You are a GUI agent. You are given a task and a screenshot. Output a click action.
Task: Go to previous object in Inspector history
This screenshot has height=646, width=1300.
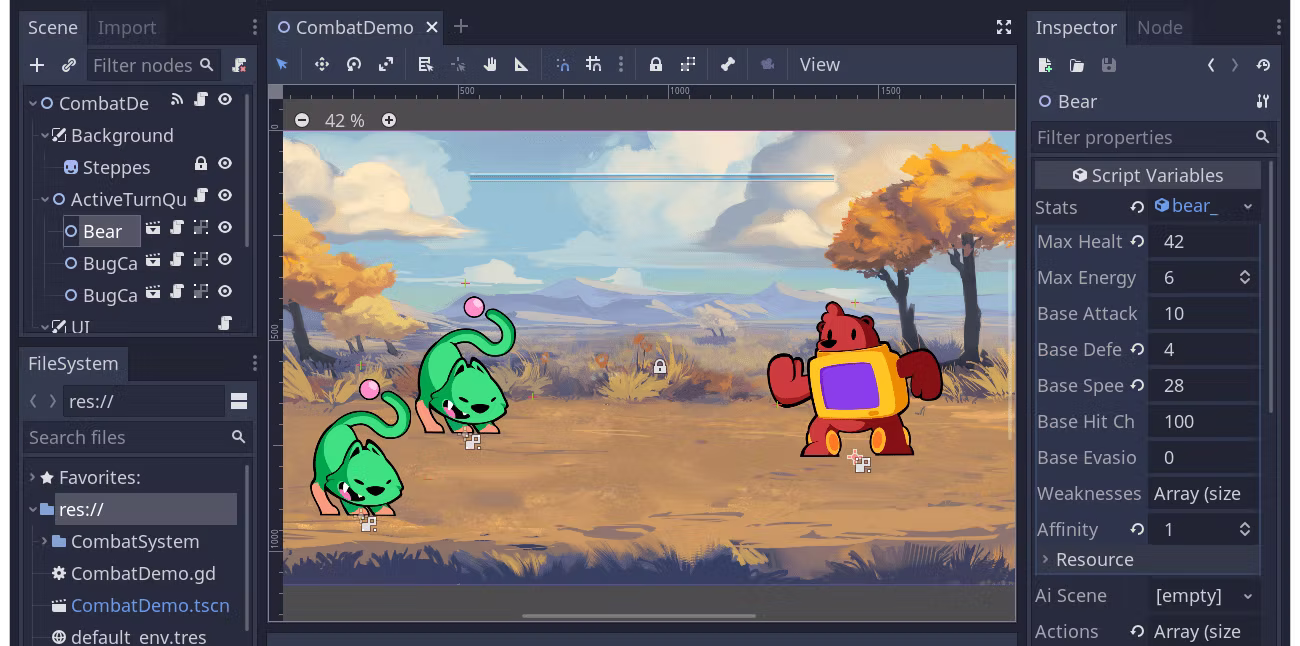(1211, 65)
